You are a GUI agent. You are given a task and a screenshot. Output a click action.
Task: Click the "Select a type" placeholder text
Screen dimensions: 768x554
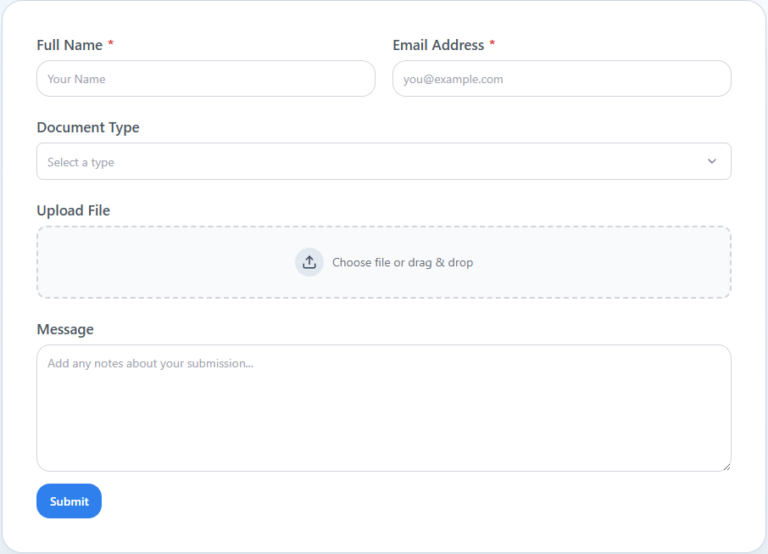coord(81,162)
